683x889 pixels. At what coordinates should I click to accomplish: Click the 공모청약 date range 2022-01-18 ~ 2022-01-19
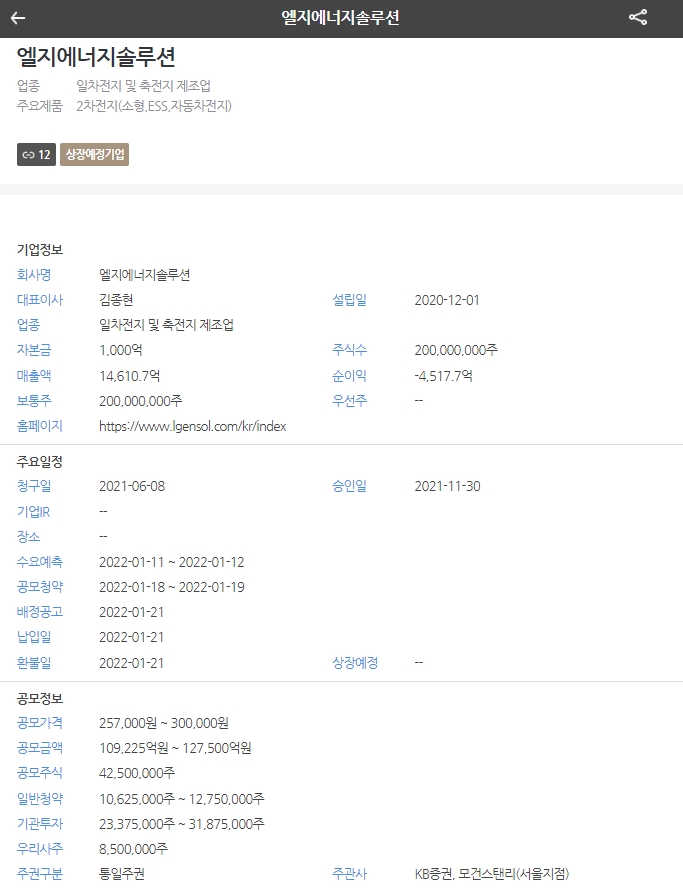click(172, 587)
